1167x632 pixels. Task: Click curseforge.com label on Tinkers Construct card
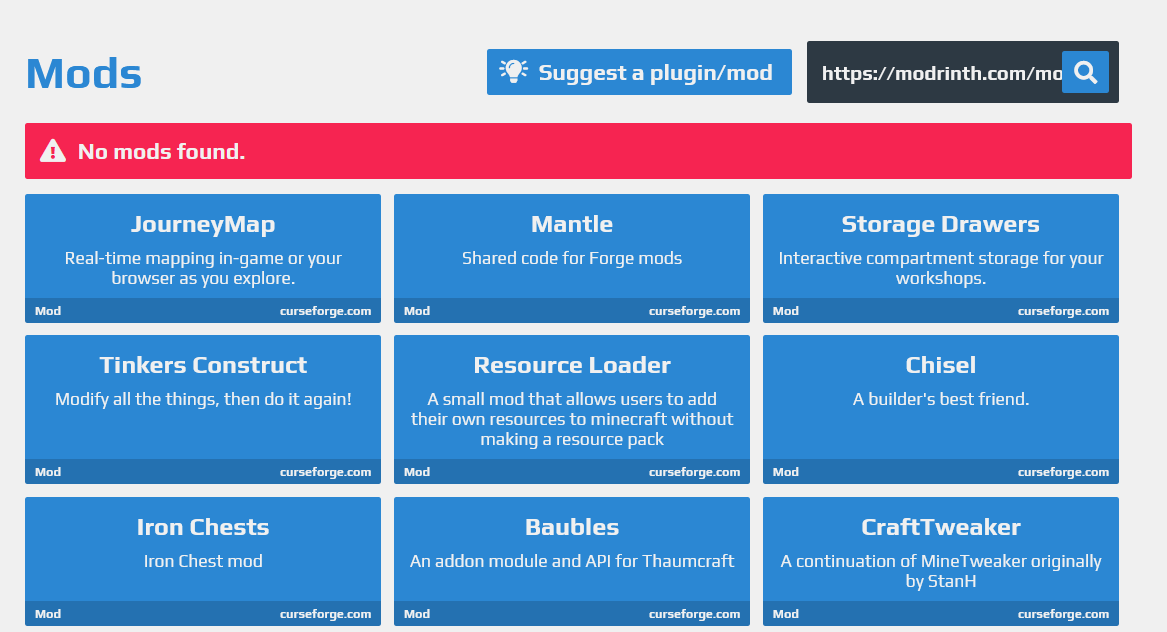tap(325, 472)
